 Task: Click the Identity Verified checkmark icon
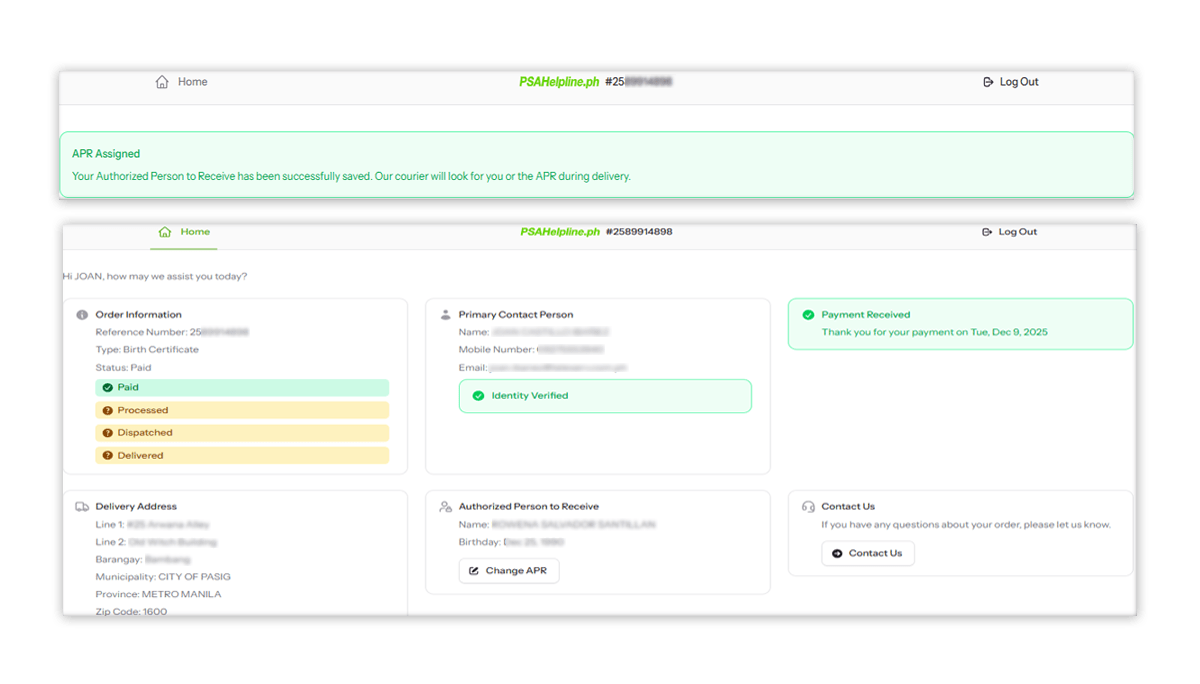(x=479, y=396)
